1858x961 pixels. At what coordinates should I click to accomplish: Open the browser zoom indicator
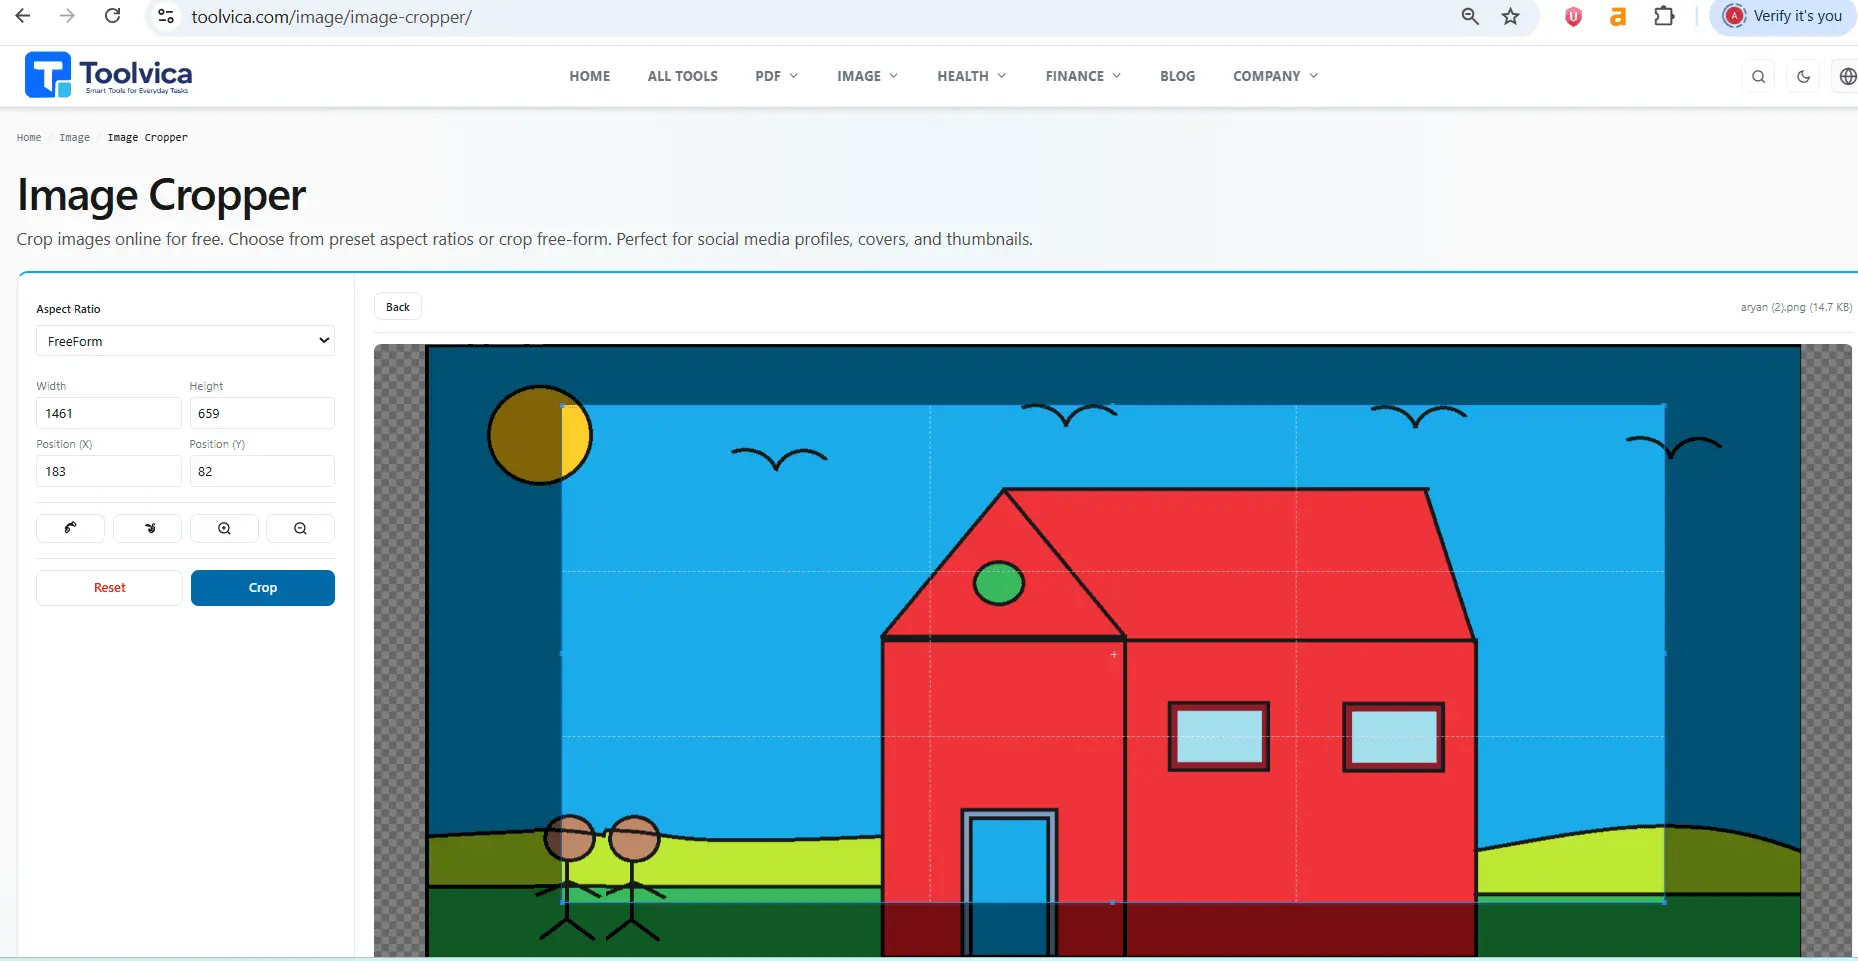1470,16
